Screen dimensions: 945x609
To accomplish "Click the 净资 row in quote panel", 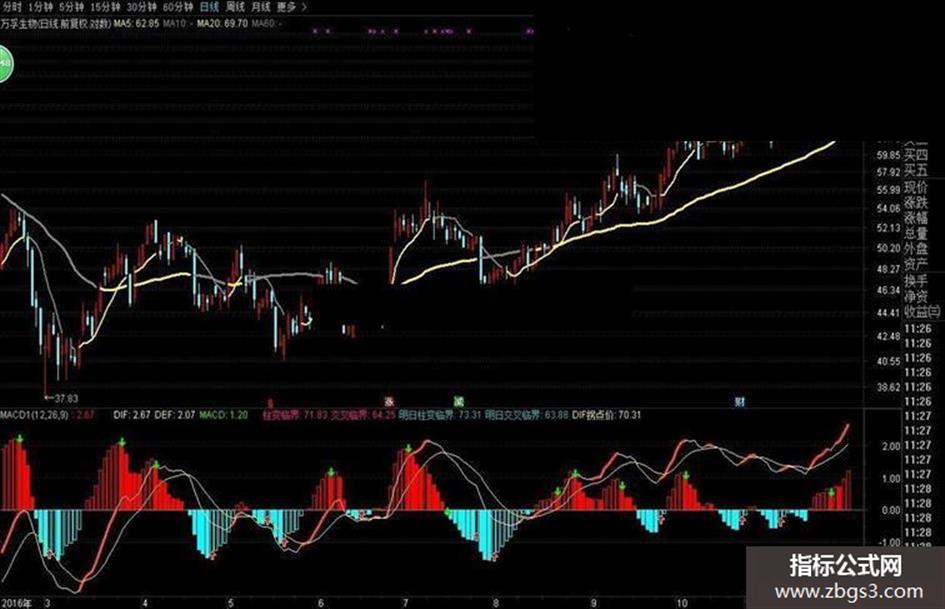I will coord(915,296).
